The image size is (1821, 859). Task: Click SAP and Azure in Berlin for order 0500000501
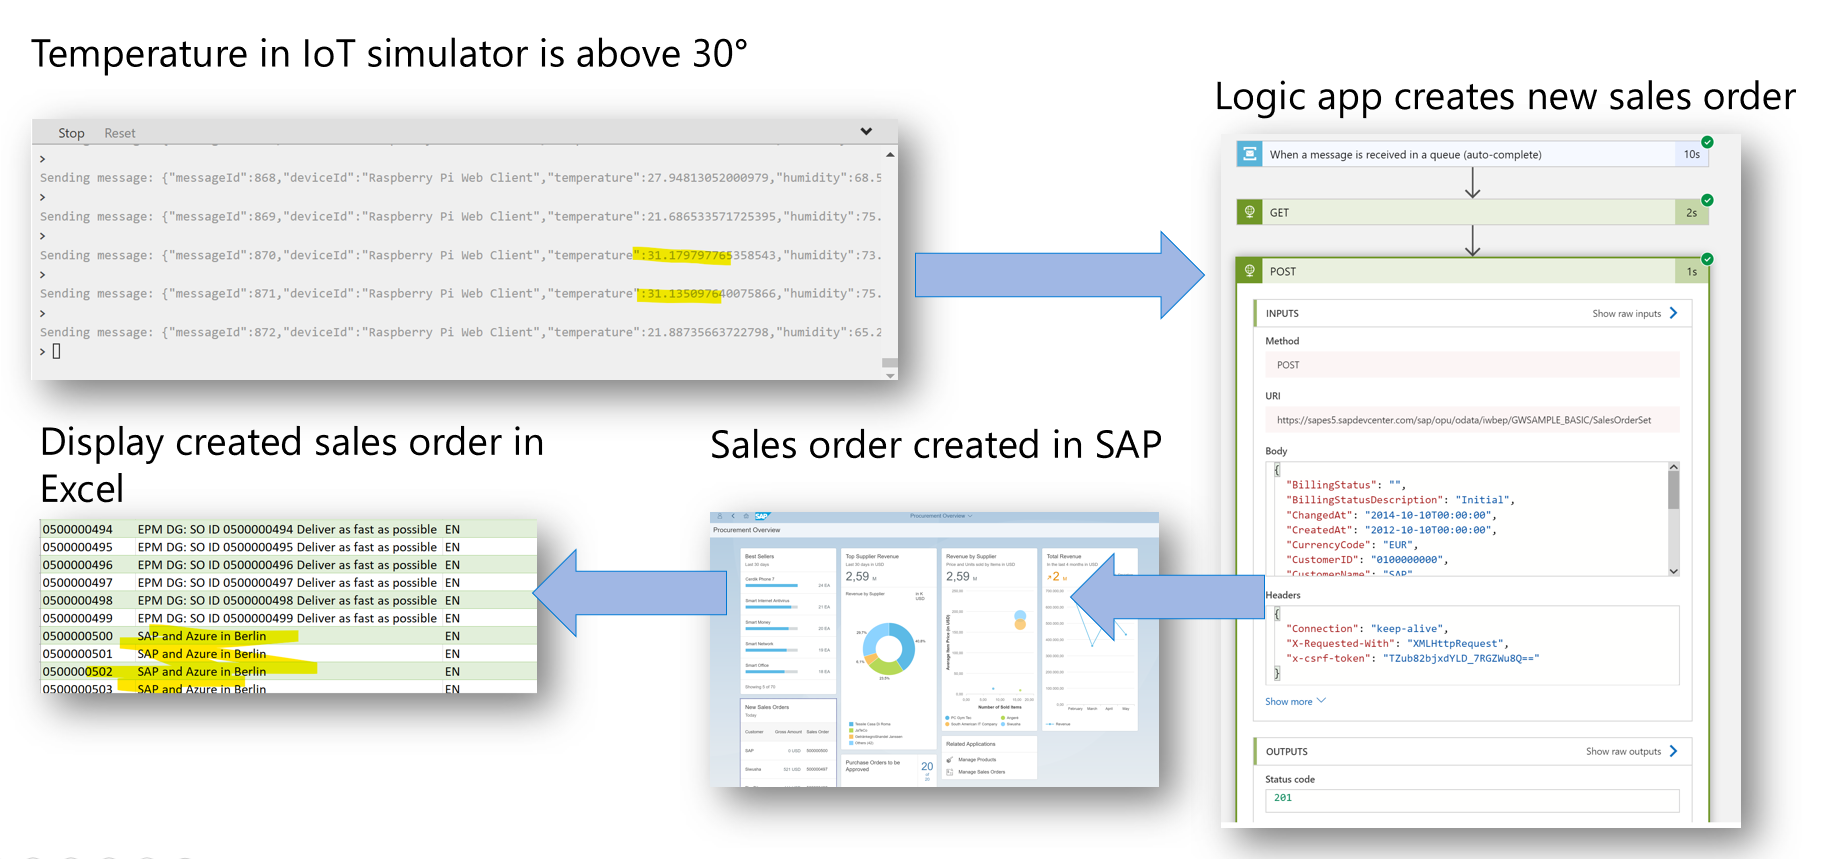tap(202, 654)
